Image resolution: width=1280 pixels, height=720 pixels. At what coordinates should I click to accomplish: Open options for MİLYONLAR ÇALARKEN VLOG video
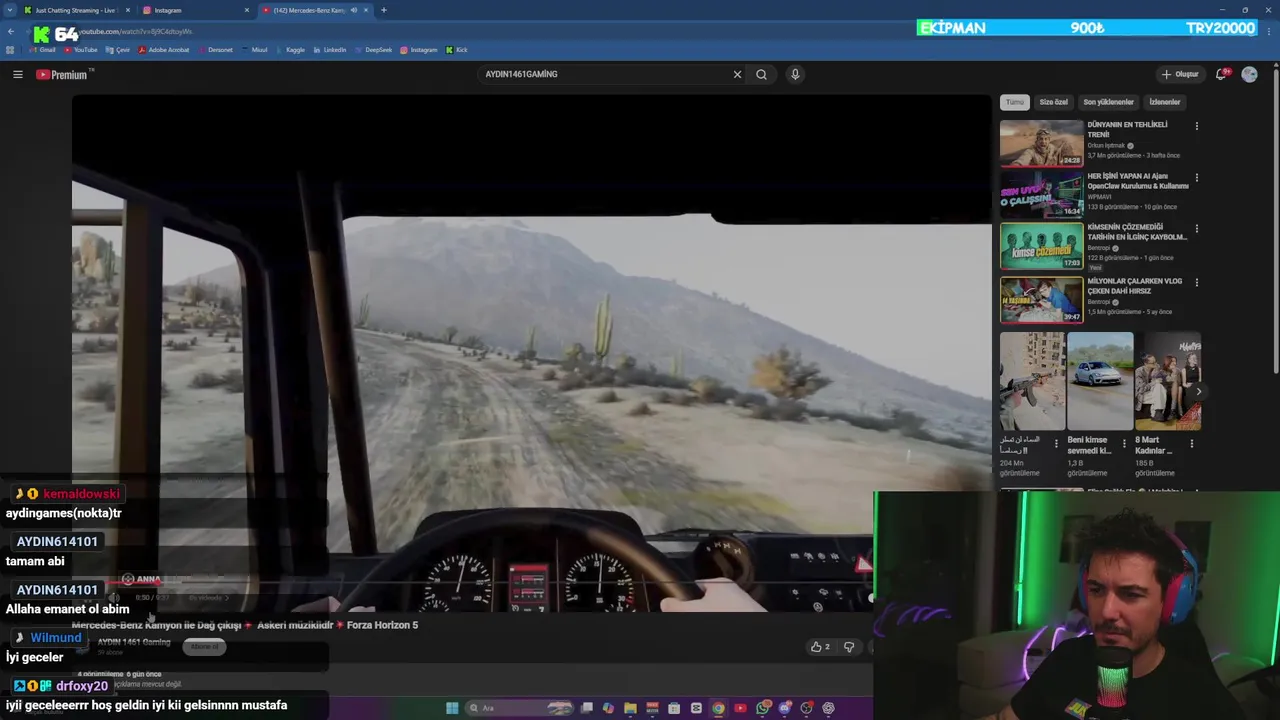pos(1196,282)
